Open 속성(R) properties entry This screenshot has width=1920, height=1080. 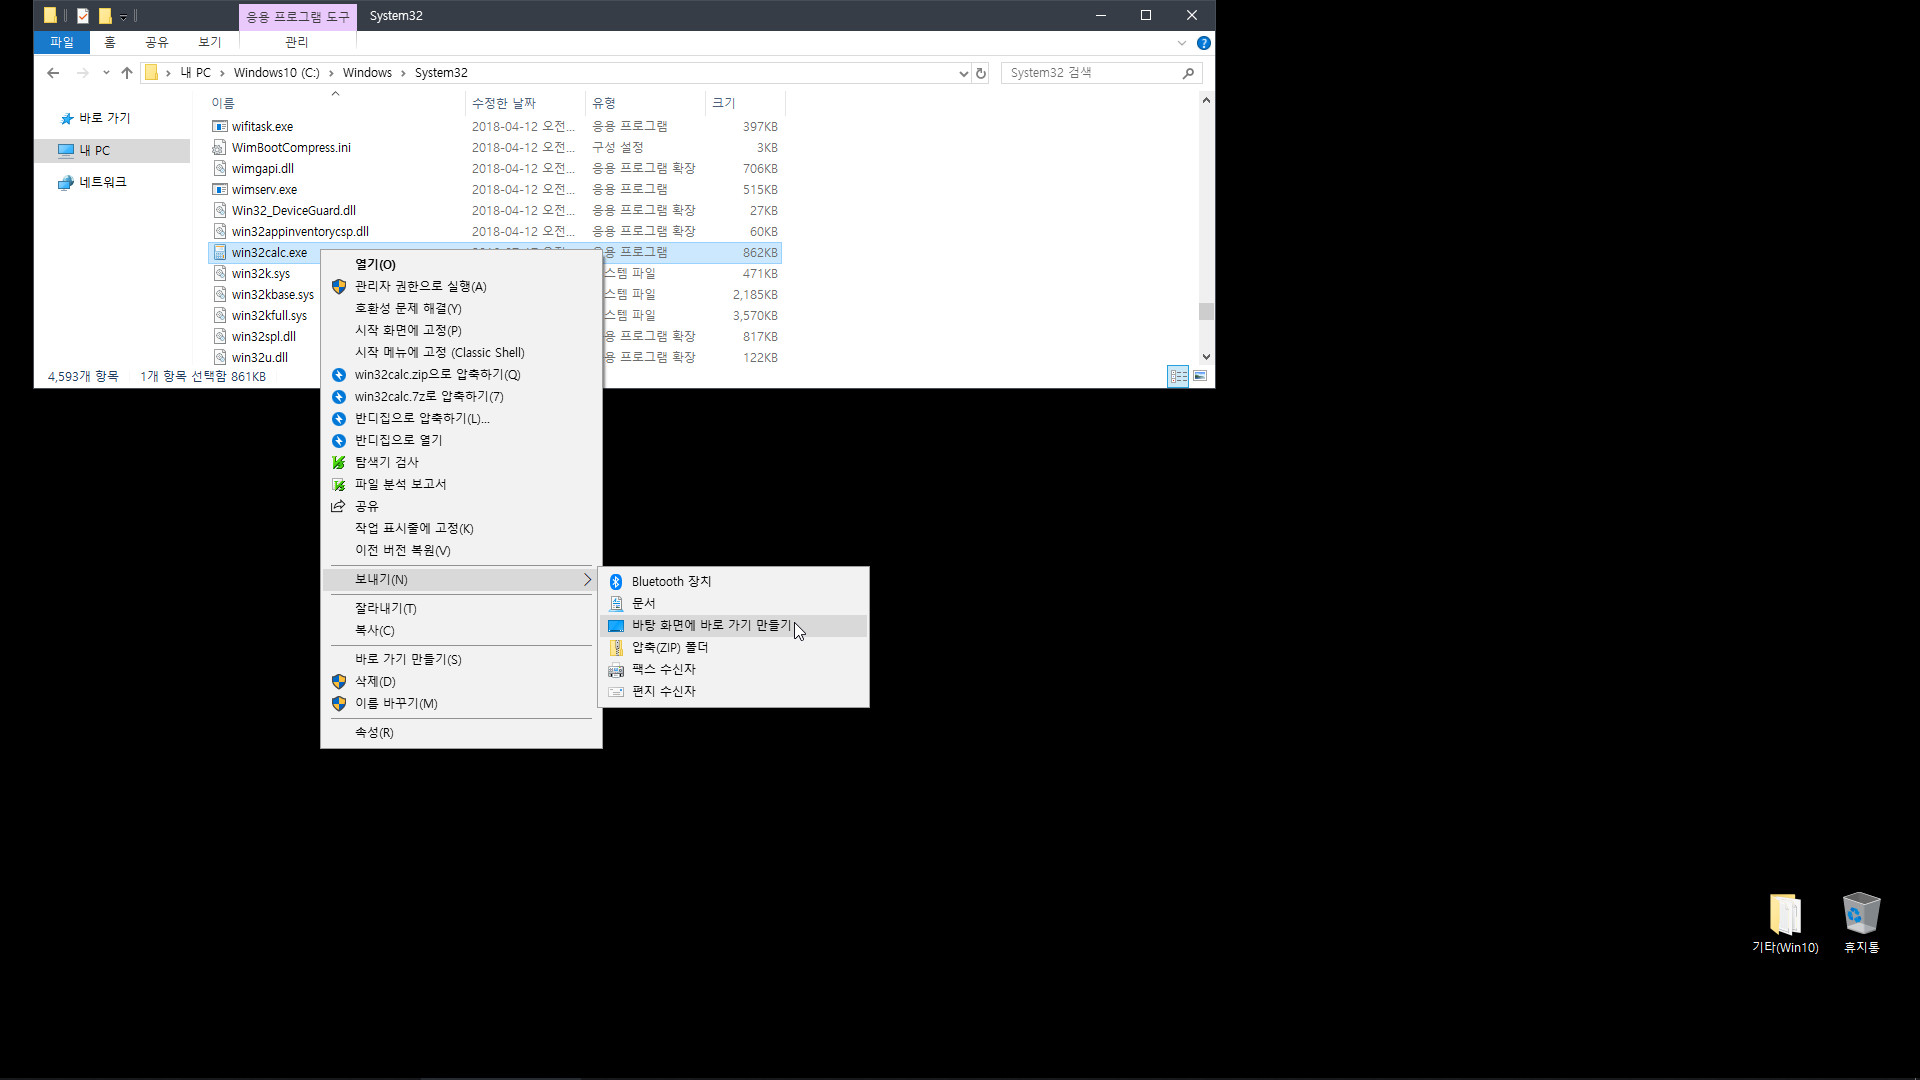point(461,732)
